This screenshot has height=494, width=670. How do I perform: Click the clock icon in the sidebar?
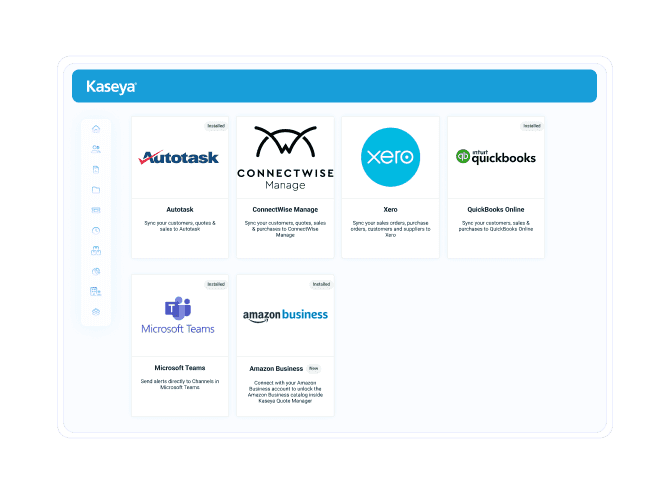click(96, 230)
